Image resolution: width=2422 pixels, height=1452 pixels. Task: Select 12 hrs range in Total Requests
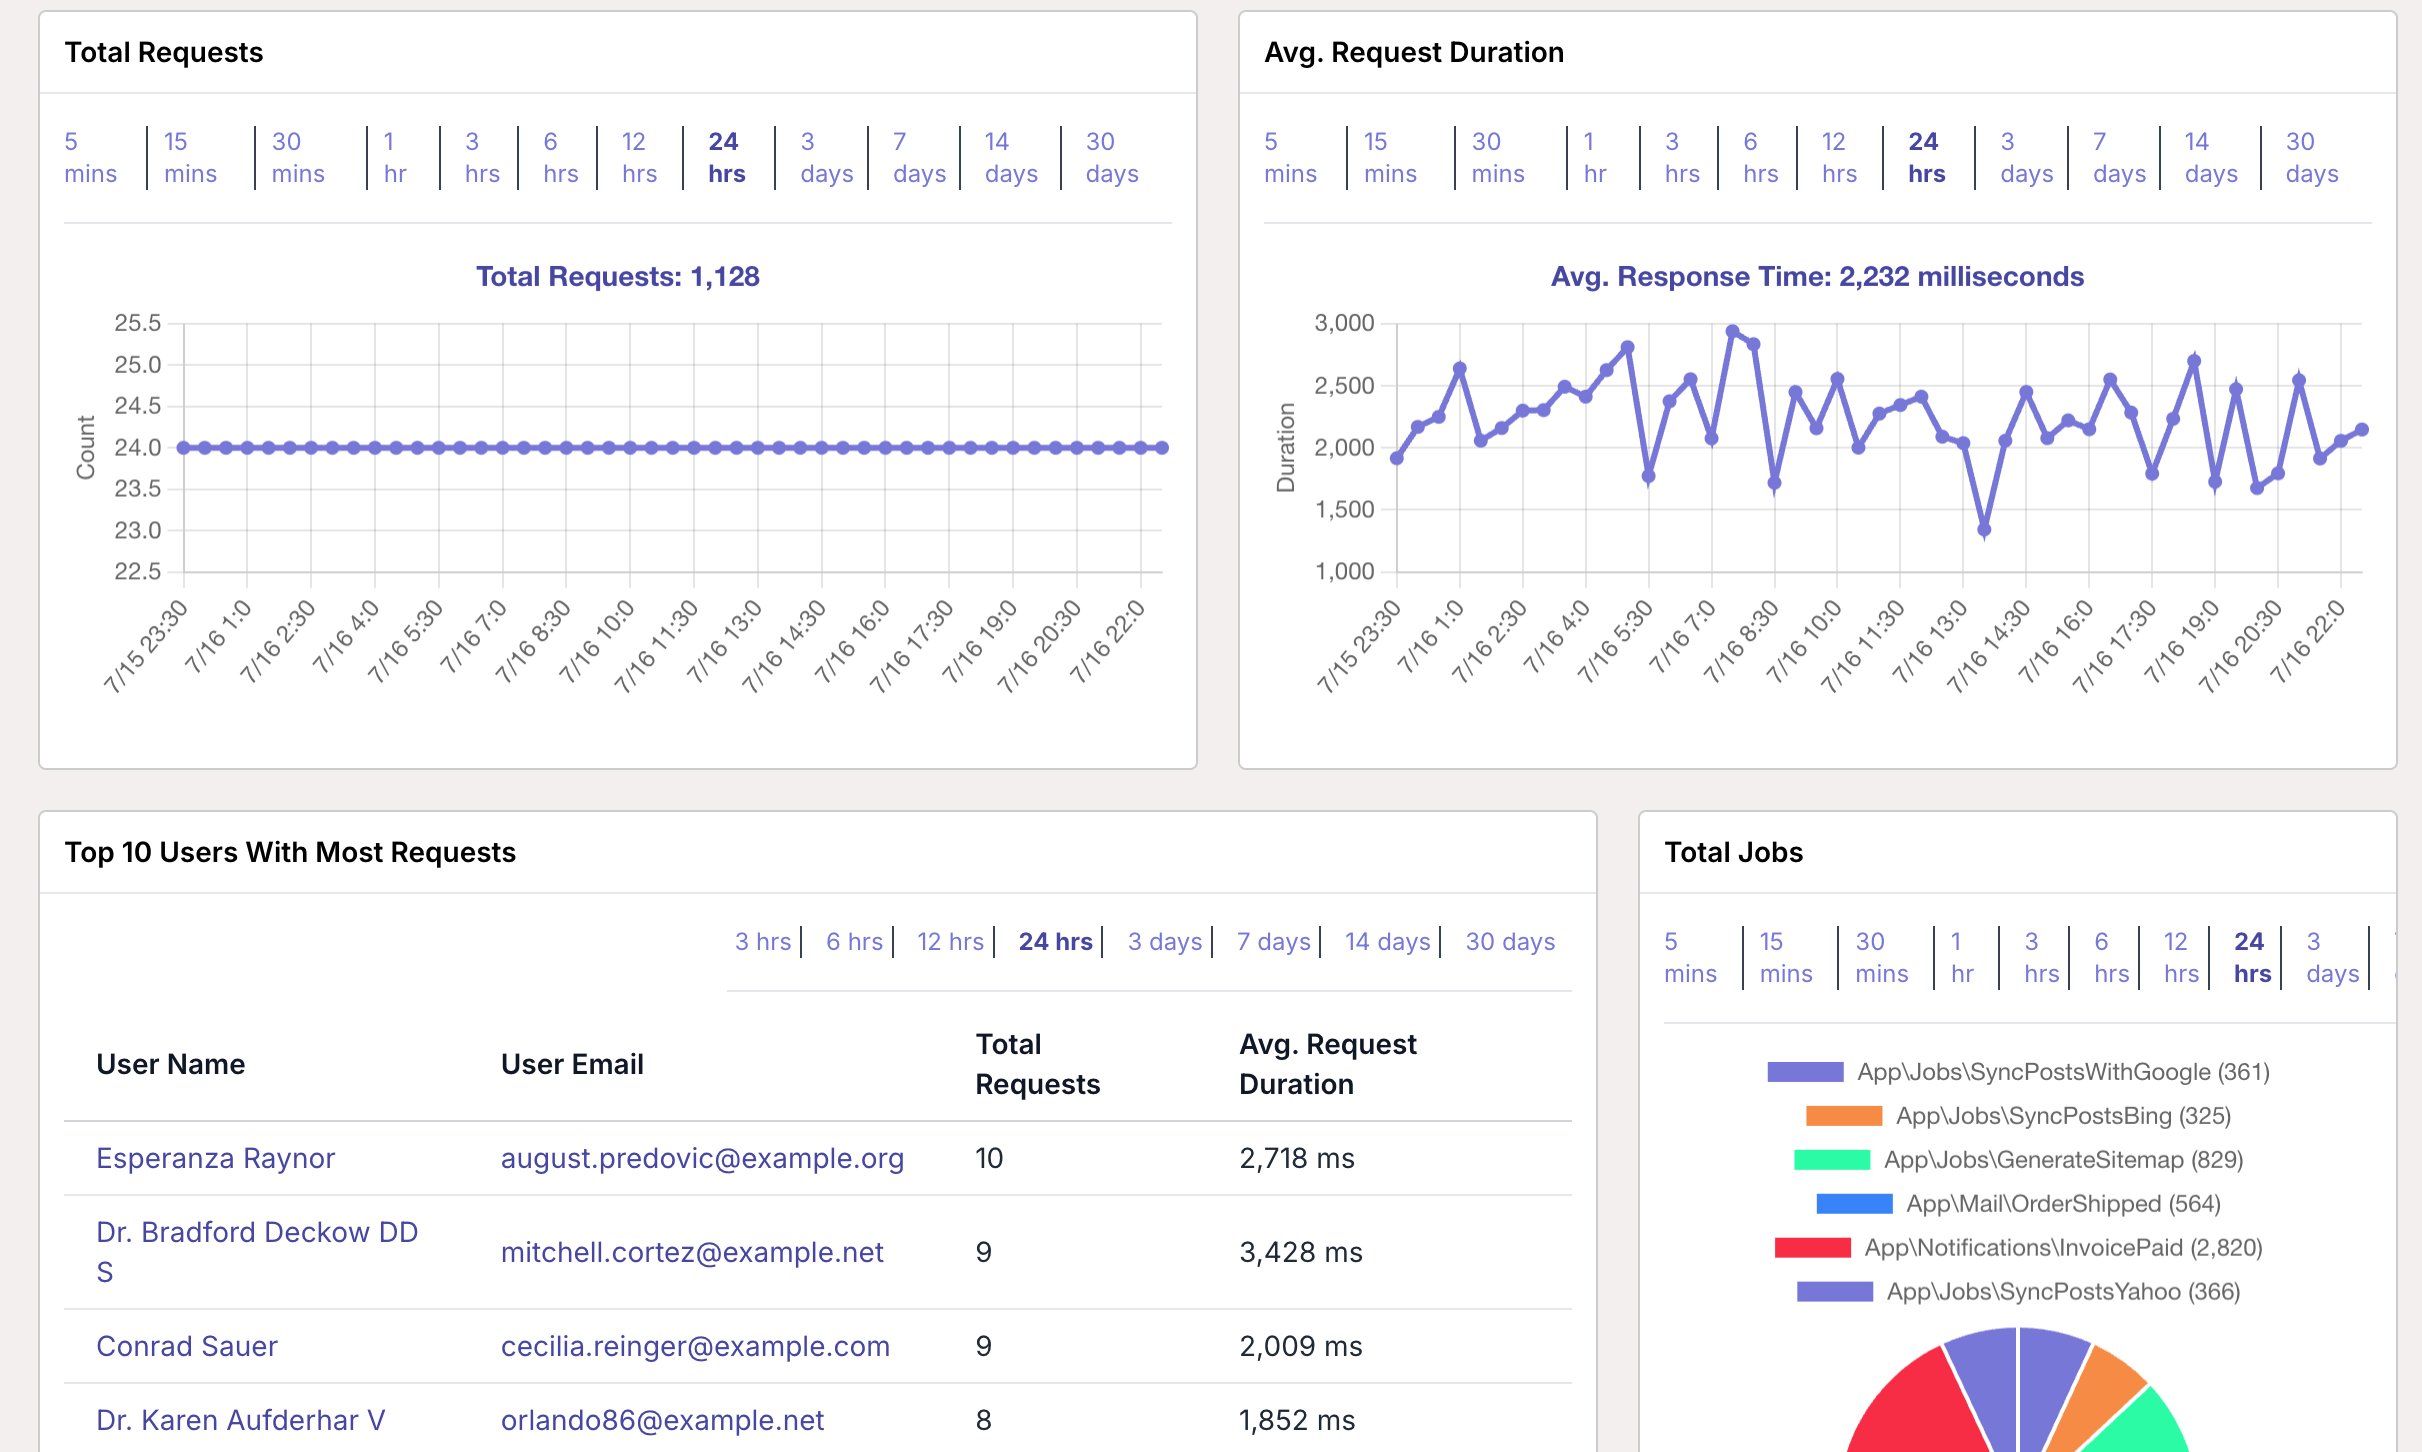tap(639, 158)
